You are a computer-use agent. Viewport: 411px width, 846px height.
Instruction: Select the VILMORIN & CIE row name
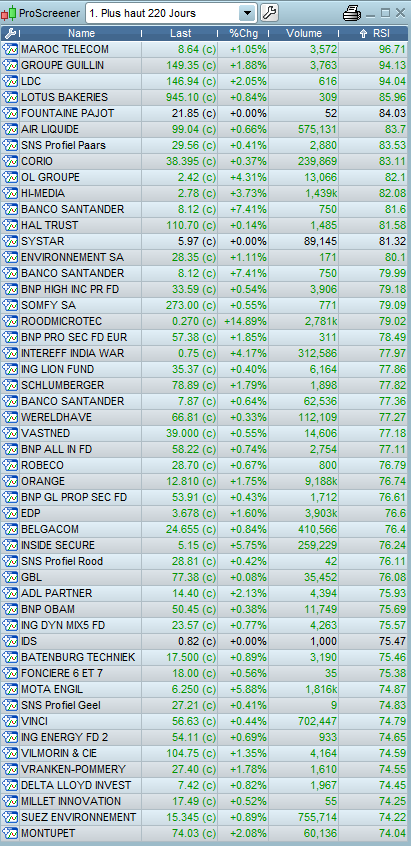pos(59,753)
